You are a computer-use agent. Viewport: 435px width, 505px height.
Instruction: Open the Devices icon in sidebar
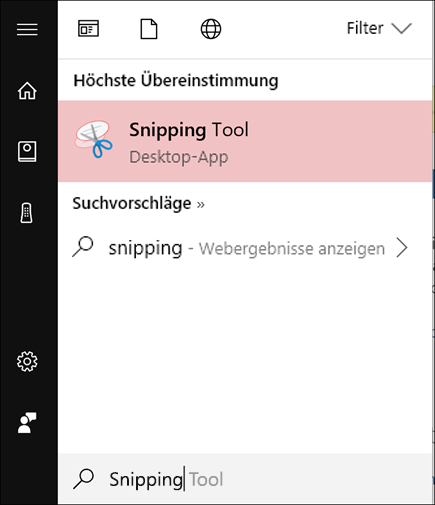27,213
